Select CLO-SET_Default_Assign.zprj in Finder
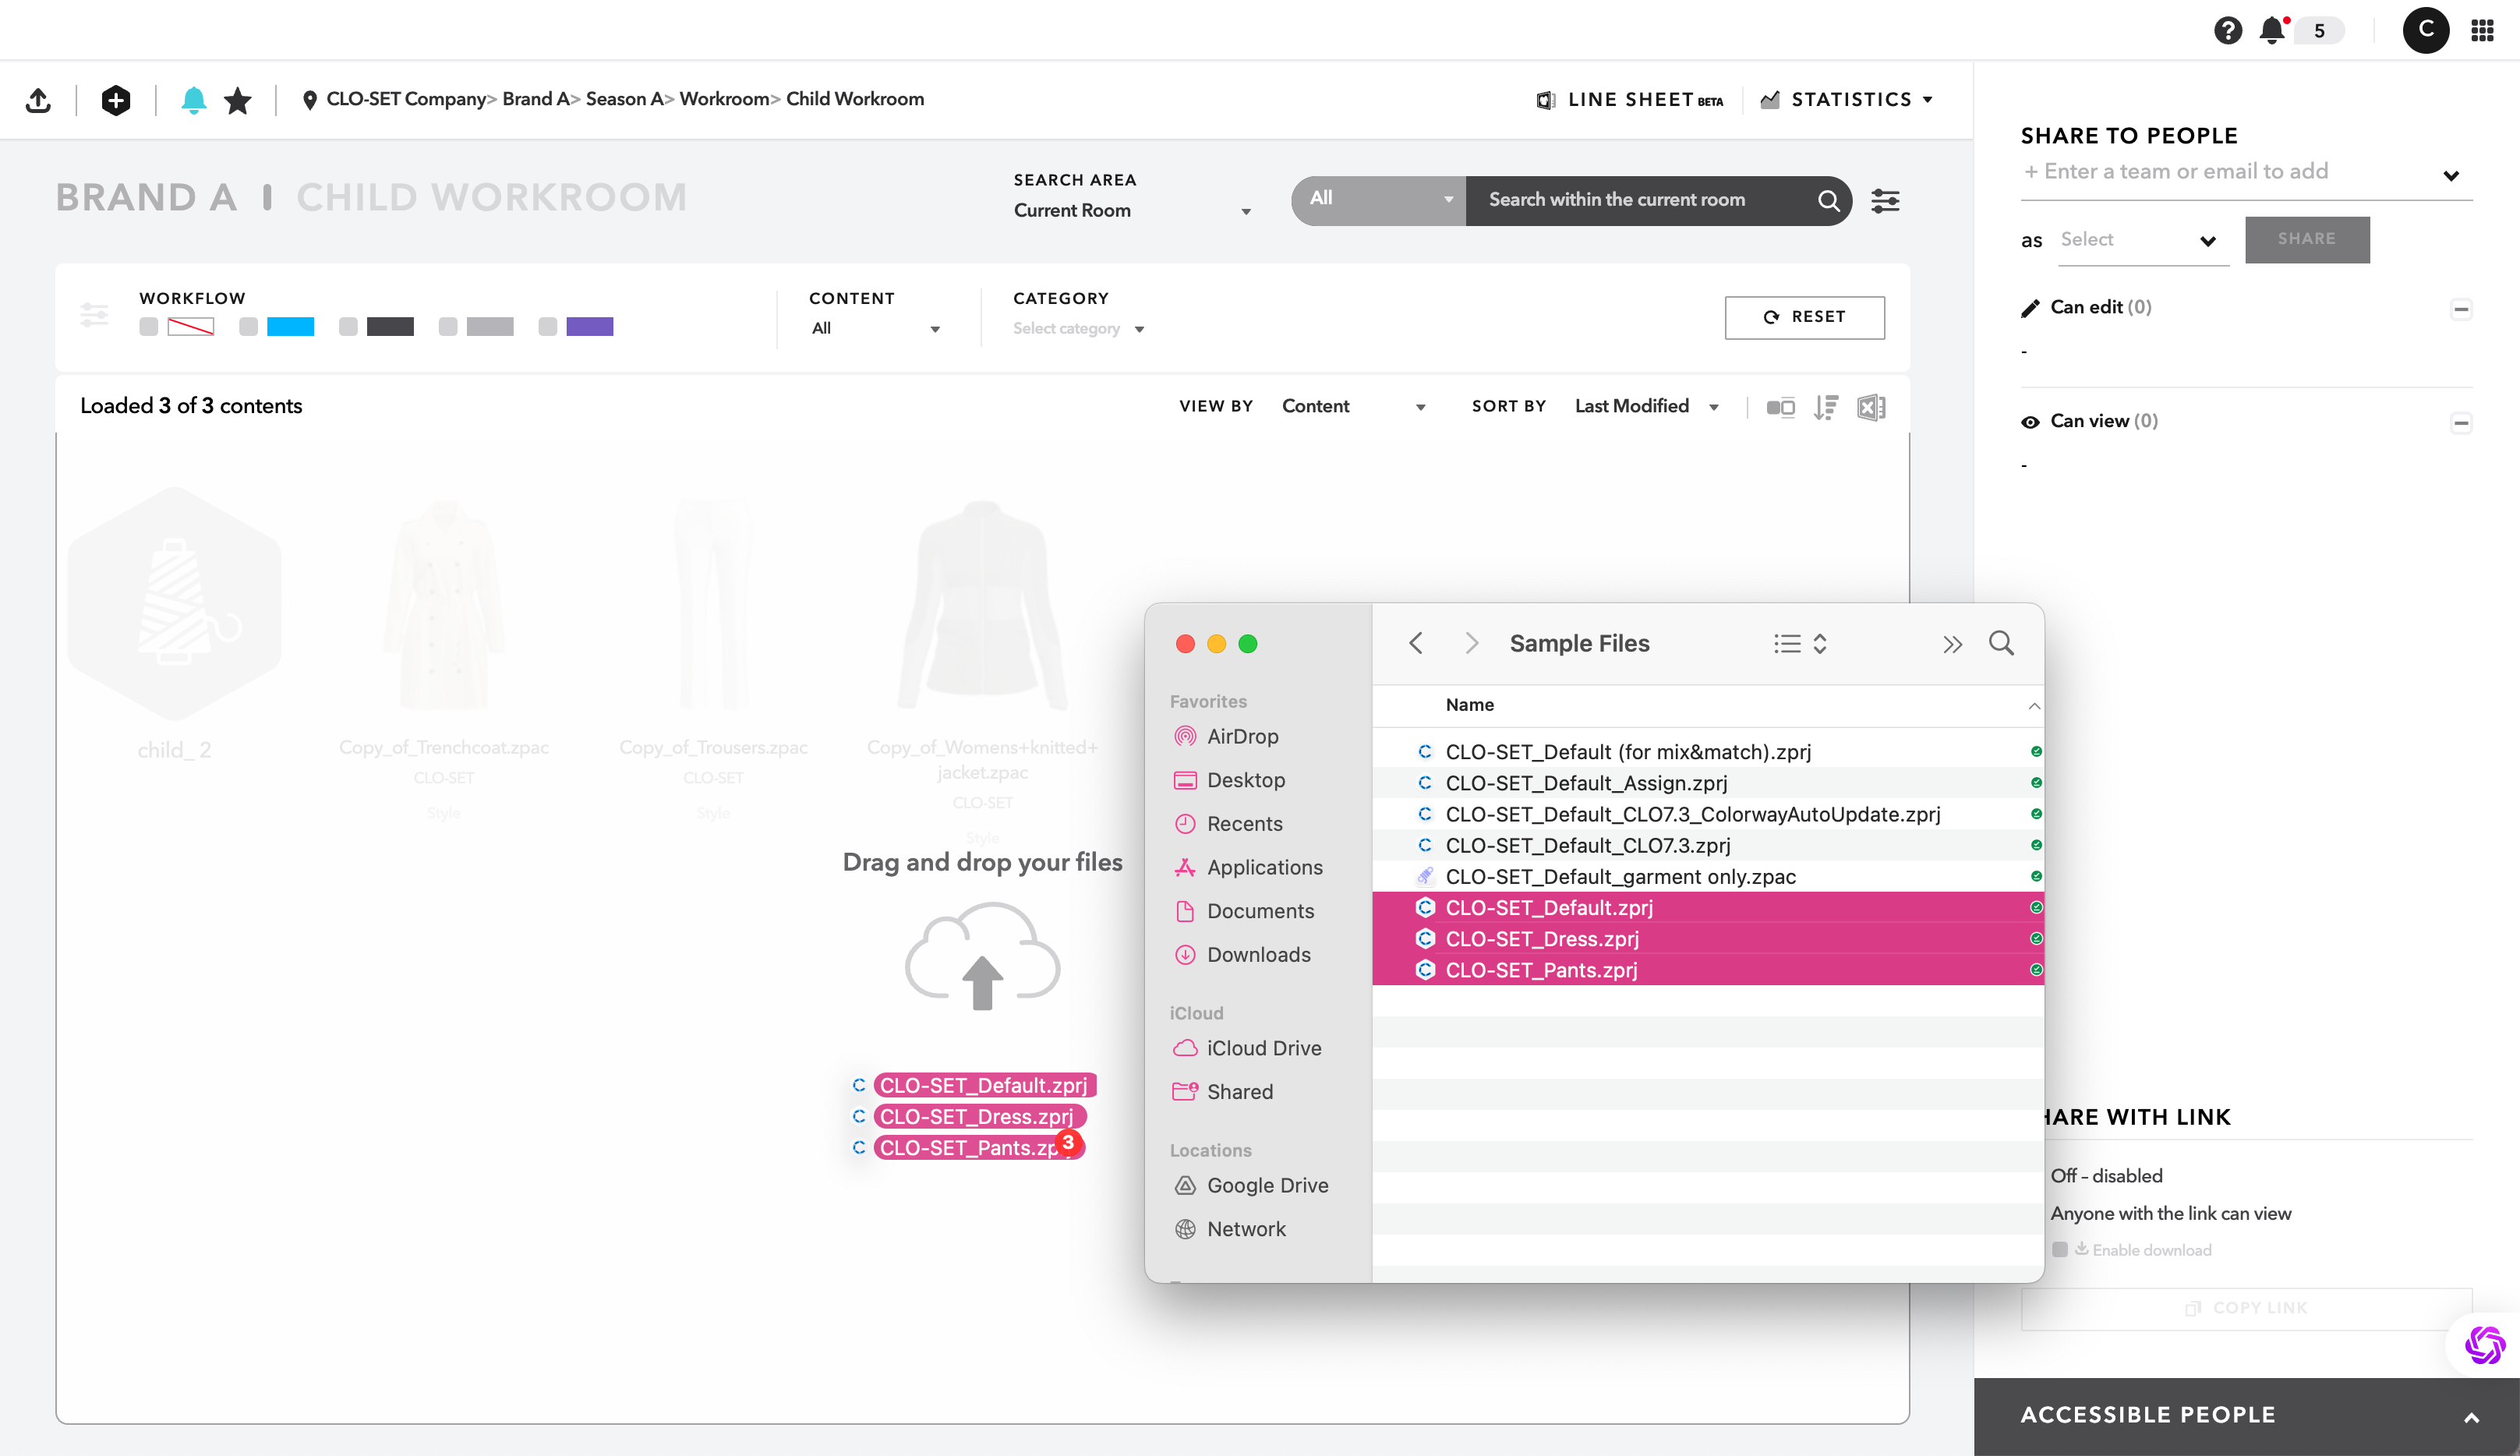 [x=1707, y=783]
